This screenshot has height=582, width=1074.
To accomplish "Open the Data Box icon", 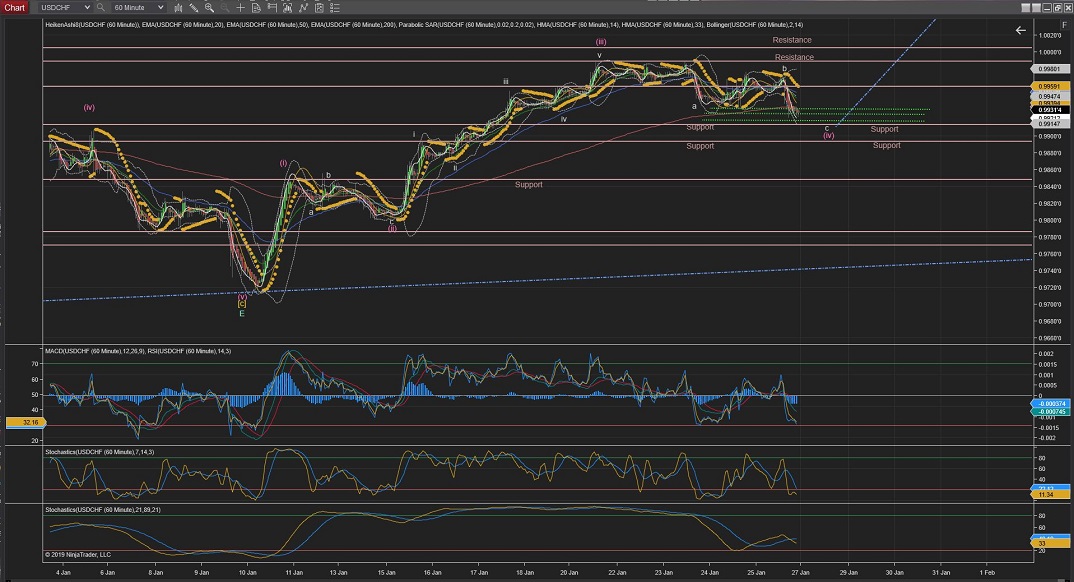I will pos(255,7).
